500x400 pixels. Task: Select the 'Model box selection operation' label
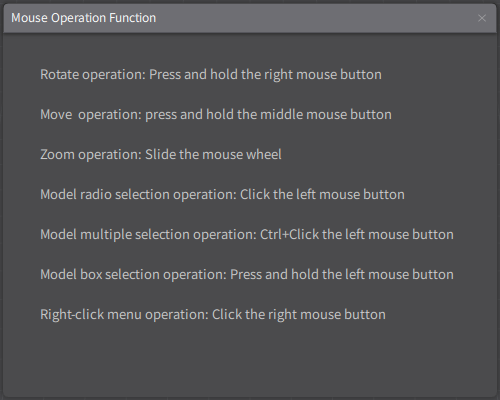(133, 275)
